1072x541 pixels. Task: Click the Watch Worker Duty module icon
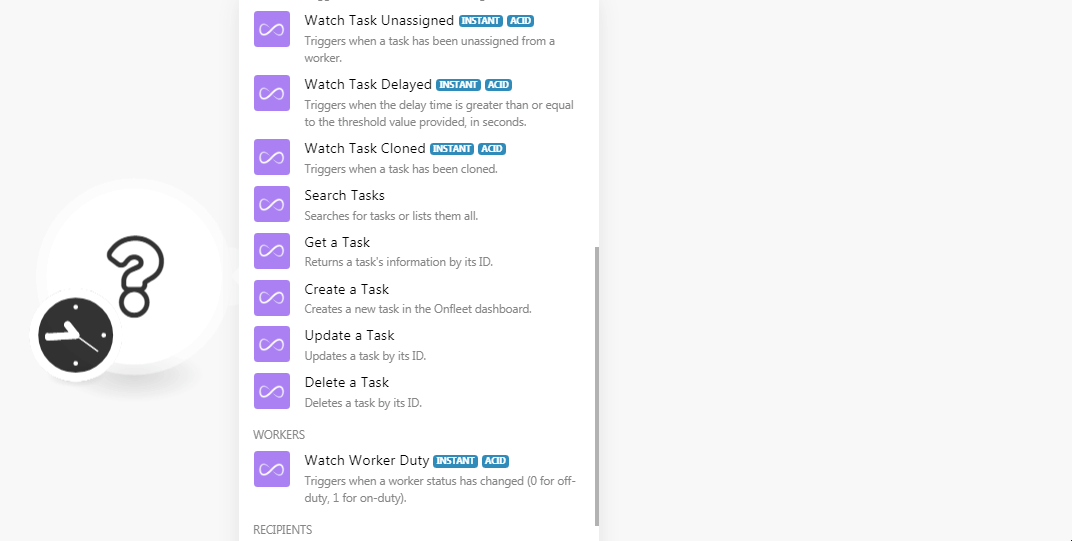[x=272, y=469]
